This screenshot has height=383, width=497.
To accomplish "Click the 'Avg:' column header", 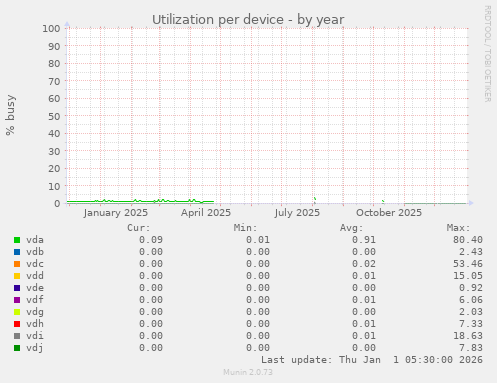I will [x=351, y=228].
